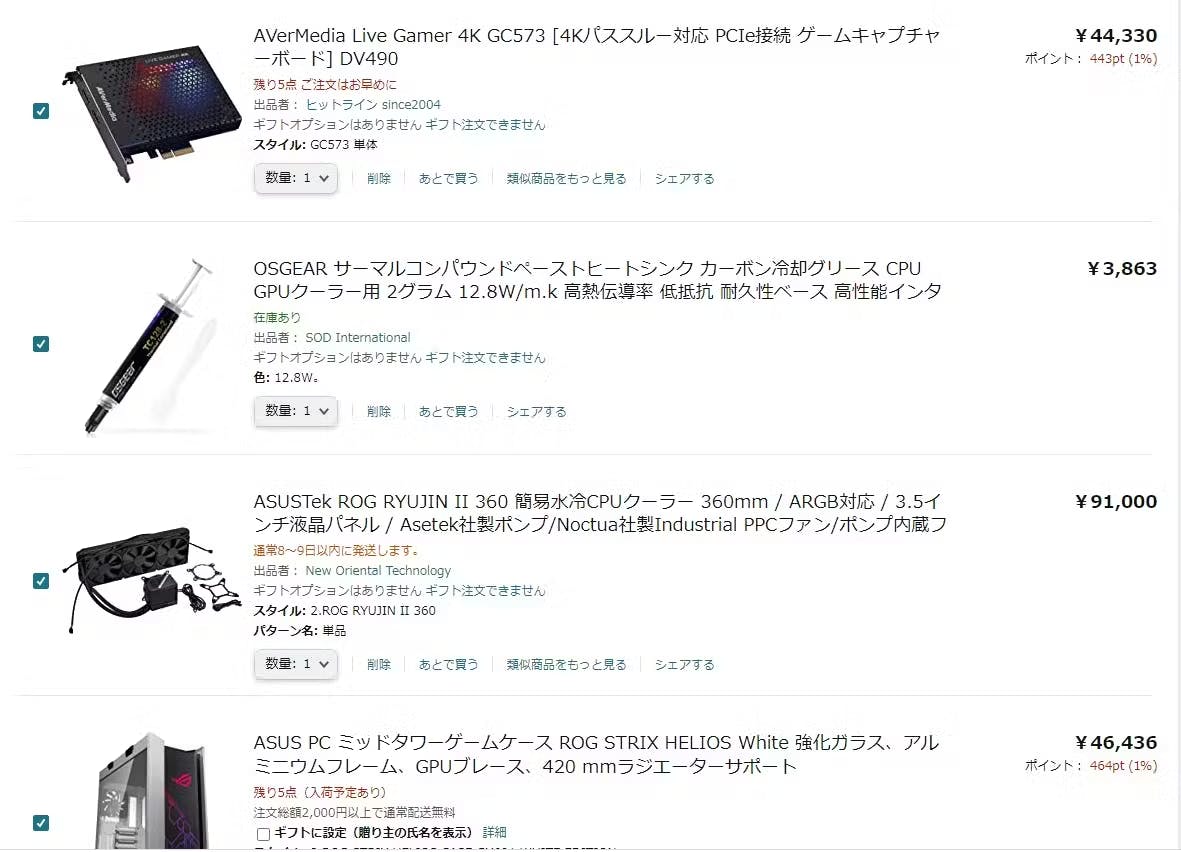Uncheck the ROG RYUJIN II 360 item checkbox
The height and width of the screenshot is (852, 1181).
[41, 581]
